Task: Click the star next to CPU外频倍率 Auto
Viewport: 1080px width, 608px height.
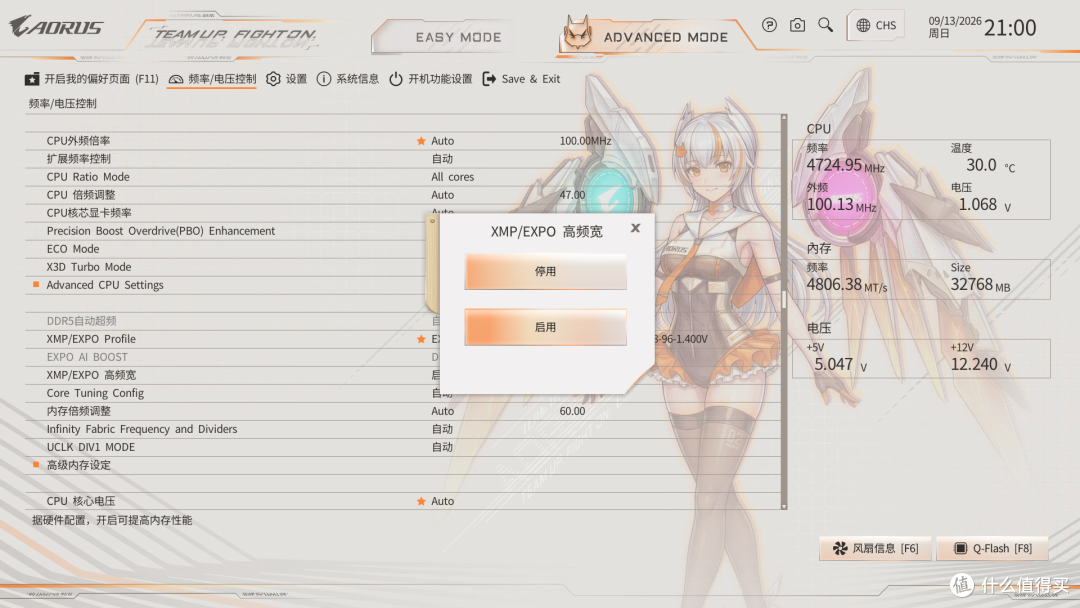Action: click(421, 140)
